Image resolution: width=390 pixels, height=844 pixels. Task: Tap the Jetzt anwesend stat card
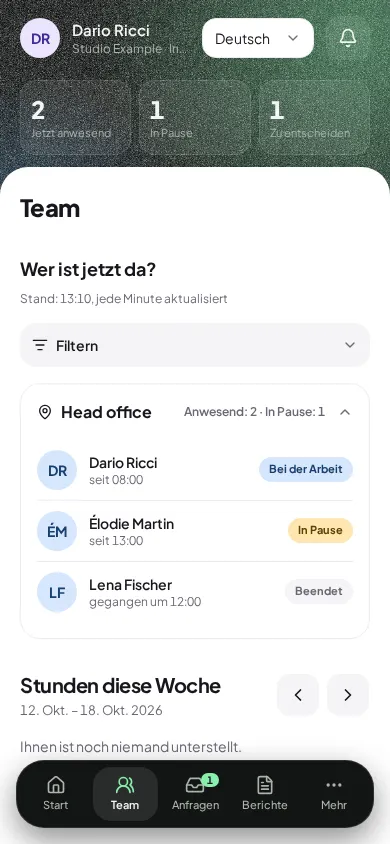[x=75, y=118]
